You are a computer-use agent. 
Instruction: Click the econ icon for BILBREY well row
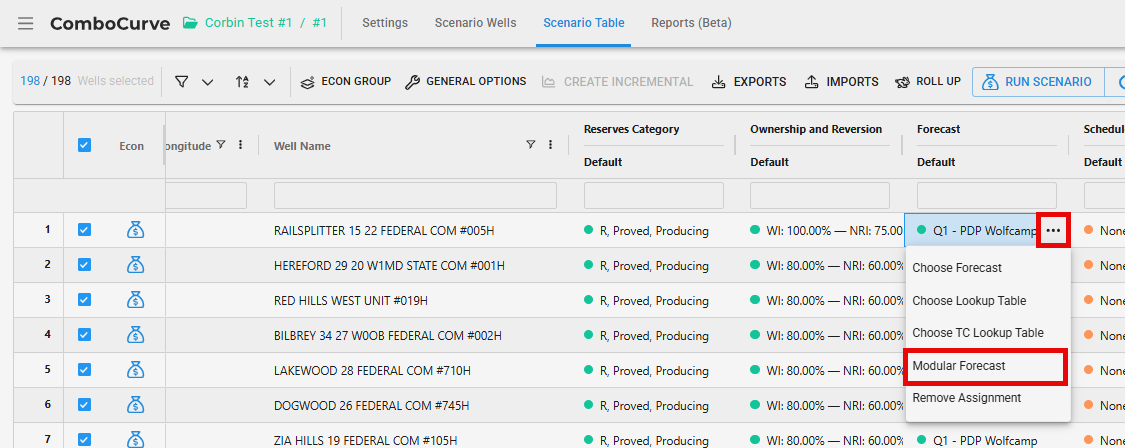135,335
